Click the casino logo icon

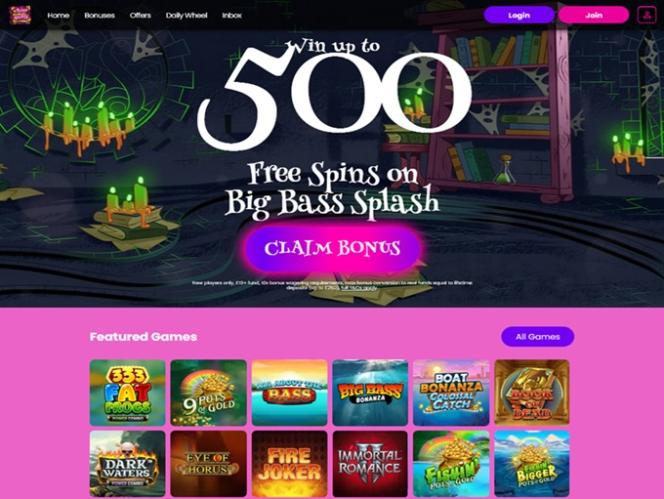20,15
